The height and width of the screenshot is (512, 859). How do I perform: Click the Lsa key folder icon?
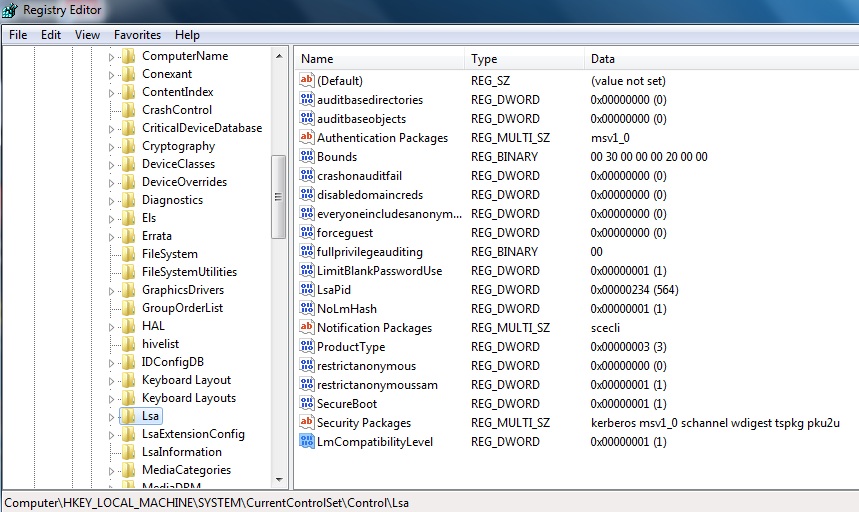coord(128,416)
